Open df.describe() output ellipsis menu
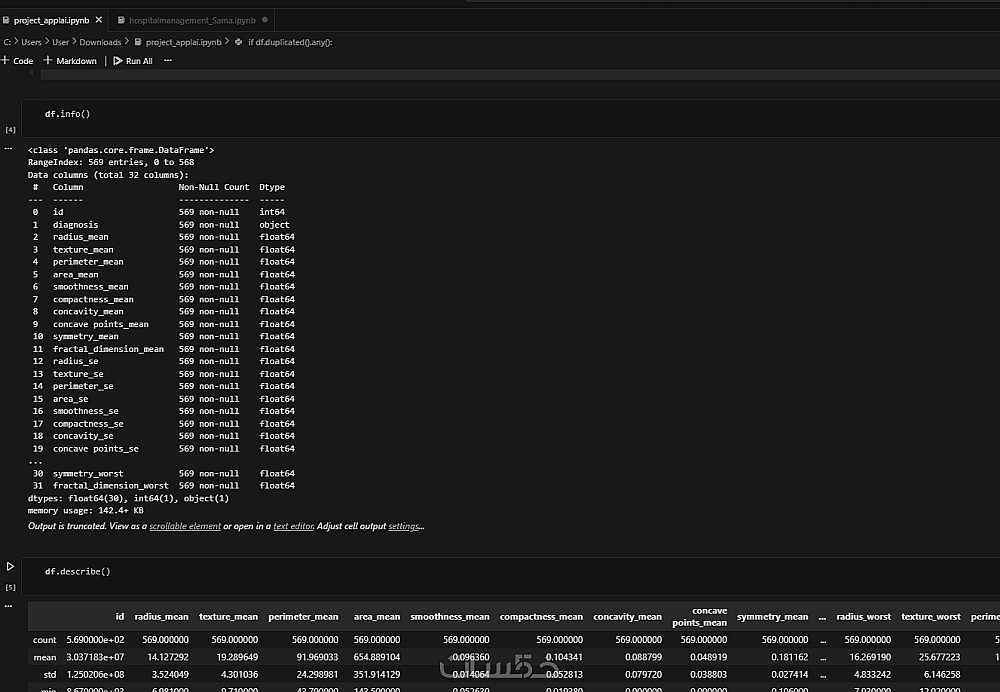The width and height of the screenshot is (1000, 692). (8, 606)
